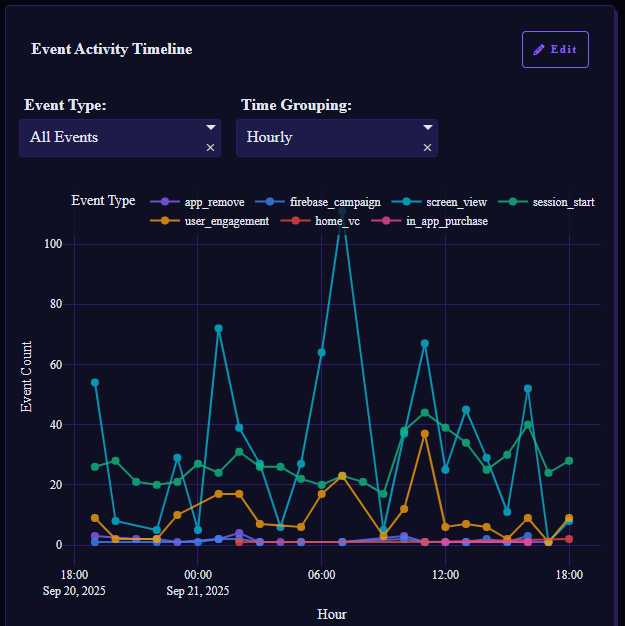Screen dimensions: 625x626
Task: Click the first screen_view point at 54
Action: tap(95, 382)
